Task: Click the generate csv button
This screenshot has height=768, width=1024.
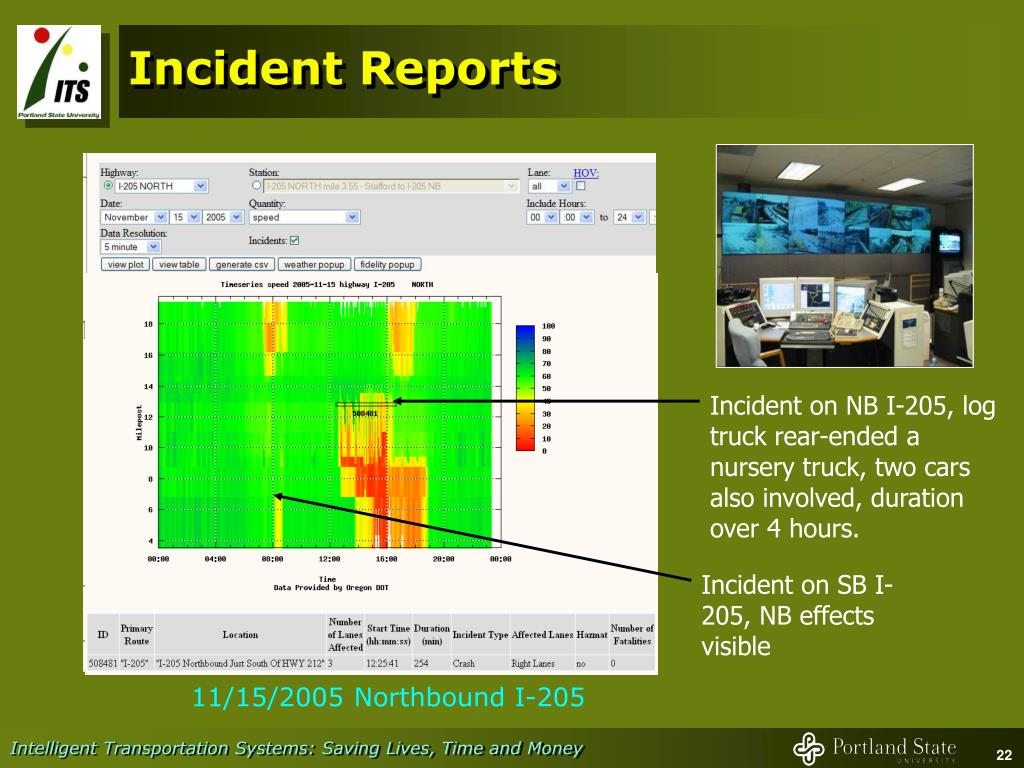Action: [242, 264]
